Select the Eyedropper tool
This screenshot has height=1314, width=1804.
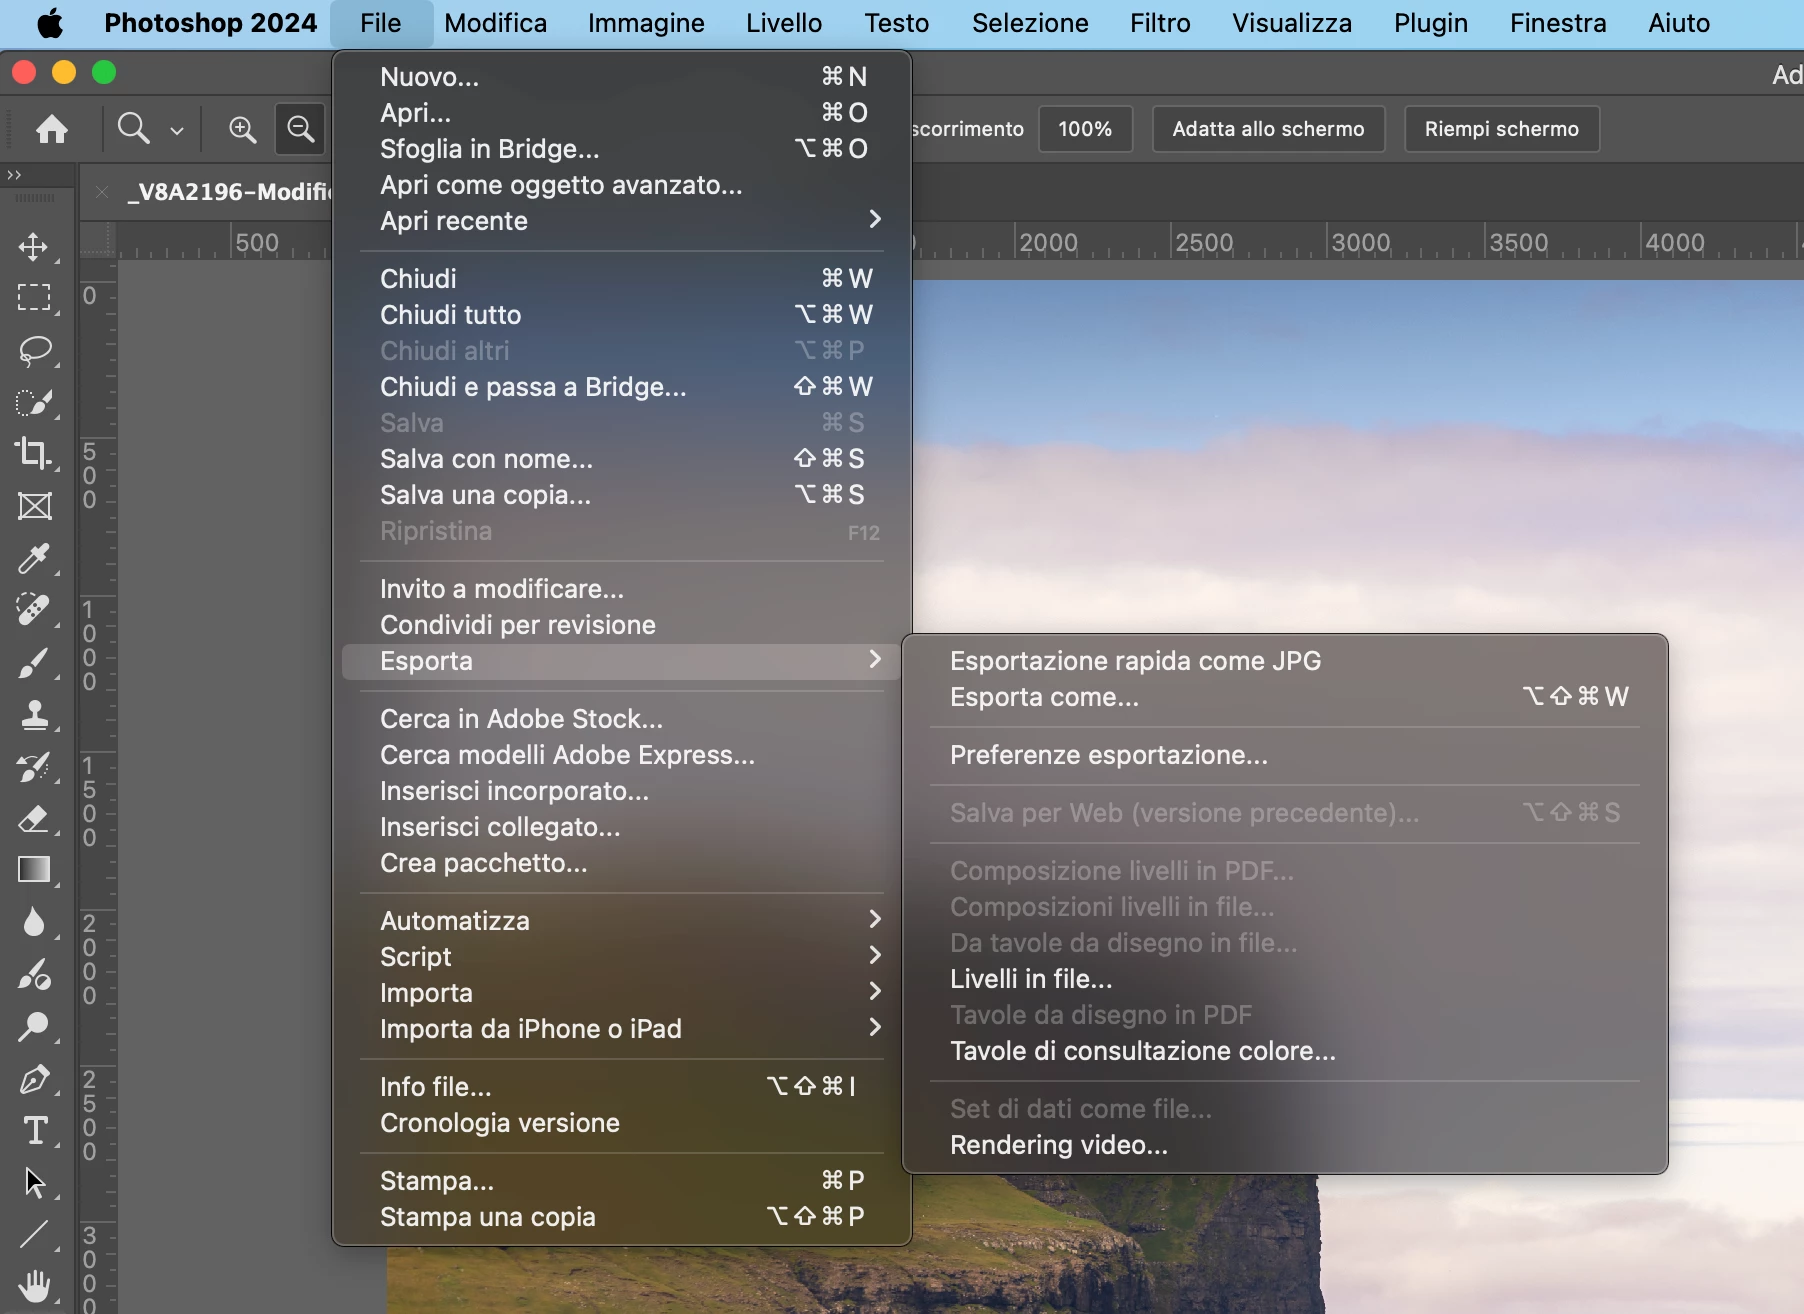pyautogui.click(x=34, y=558)
